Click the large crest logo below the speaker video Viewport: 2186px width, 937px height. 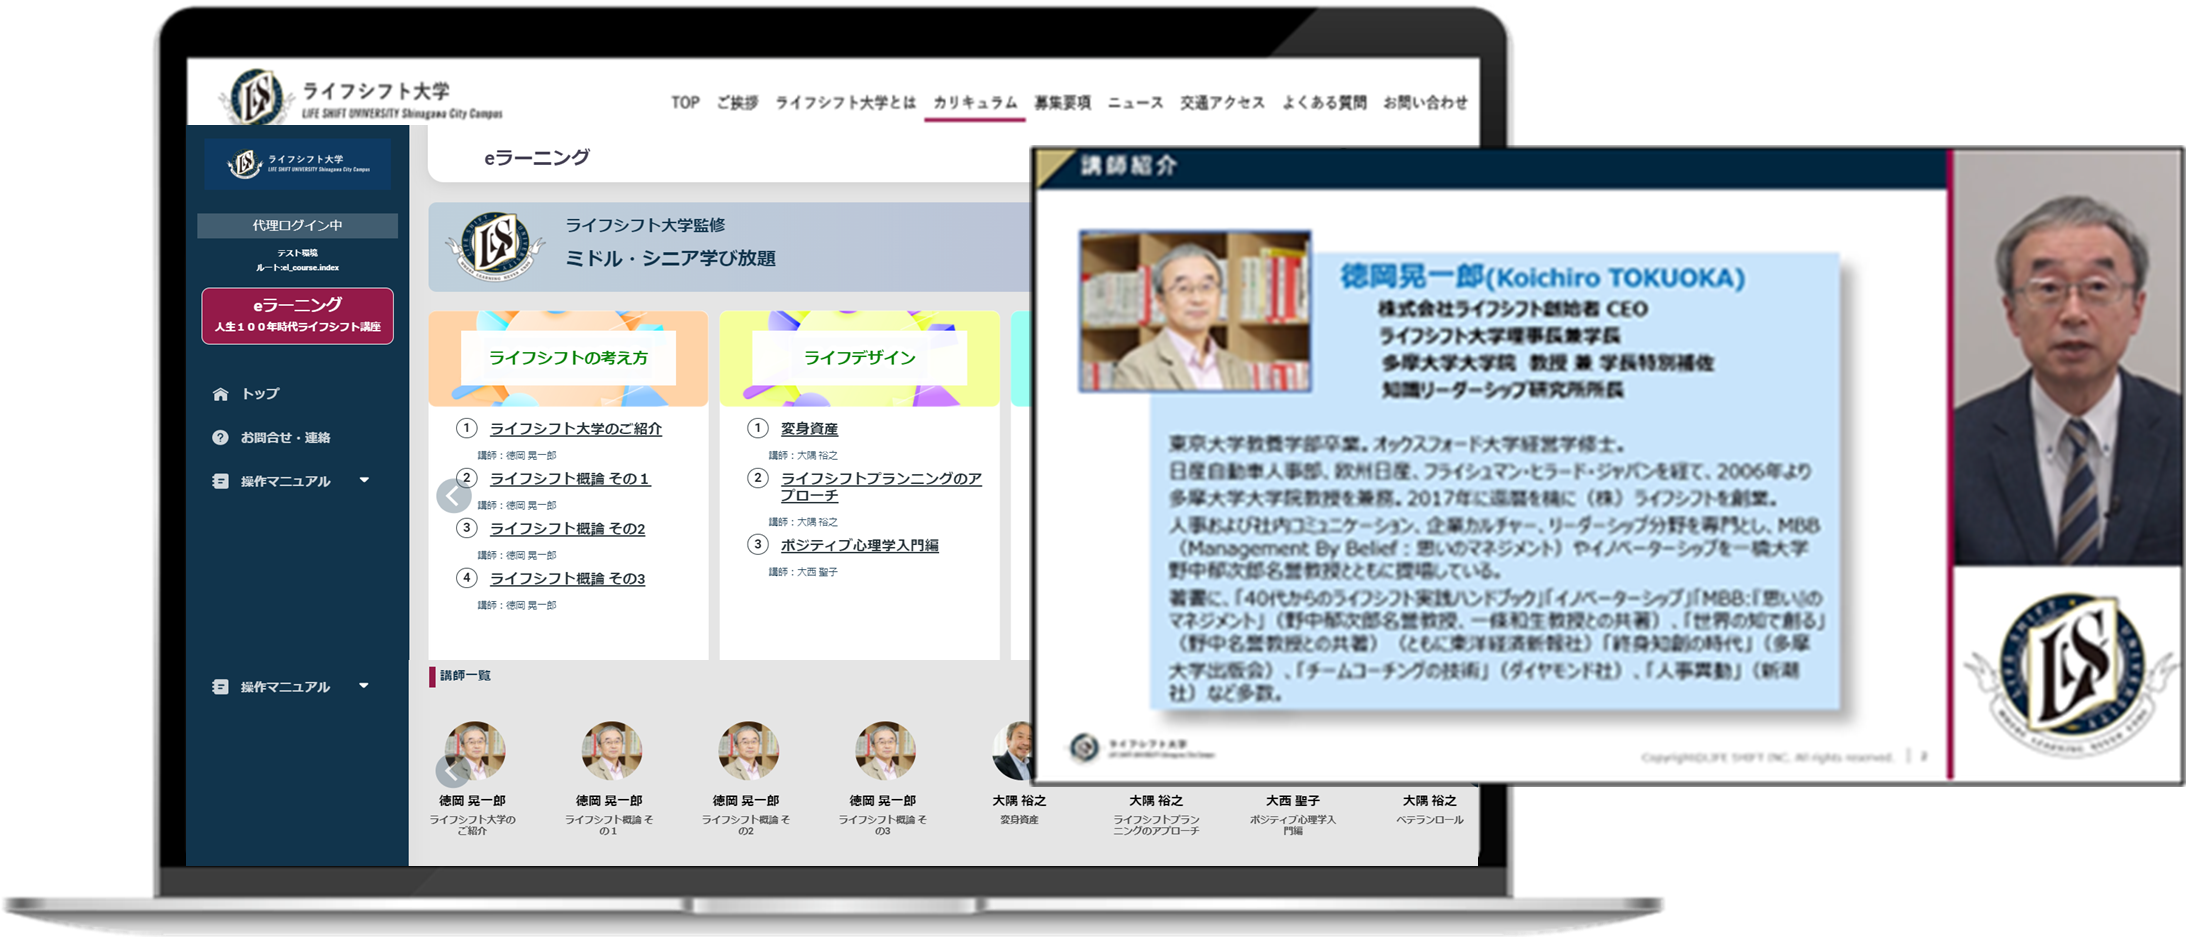pyautogui.click(x=2069, y=673)
